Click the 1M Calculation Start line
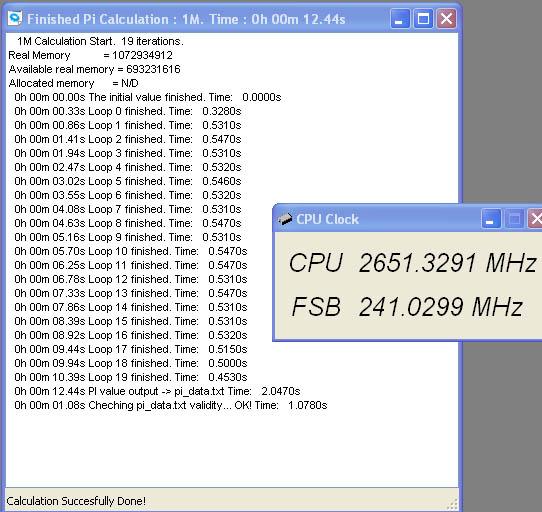Screen dimensions: 542x512 [100, 41]
